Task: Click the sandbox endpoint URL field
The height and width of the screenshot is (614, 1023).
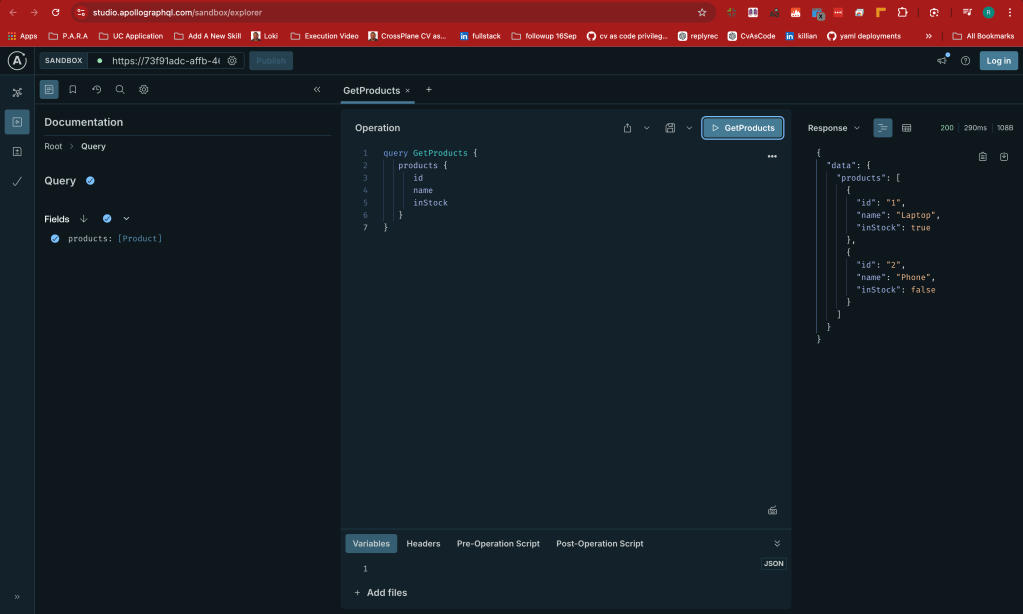Action: [166, 61]
